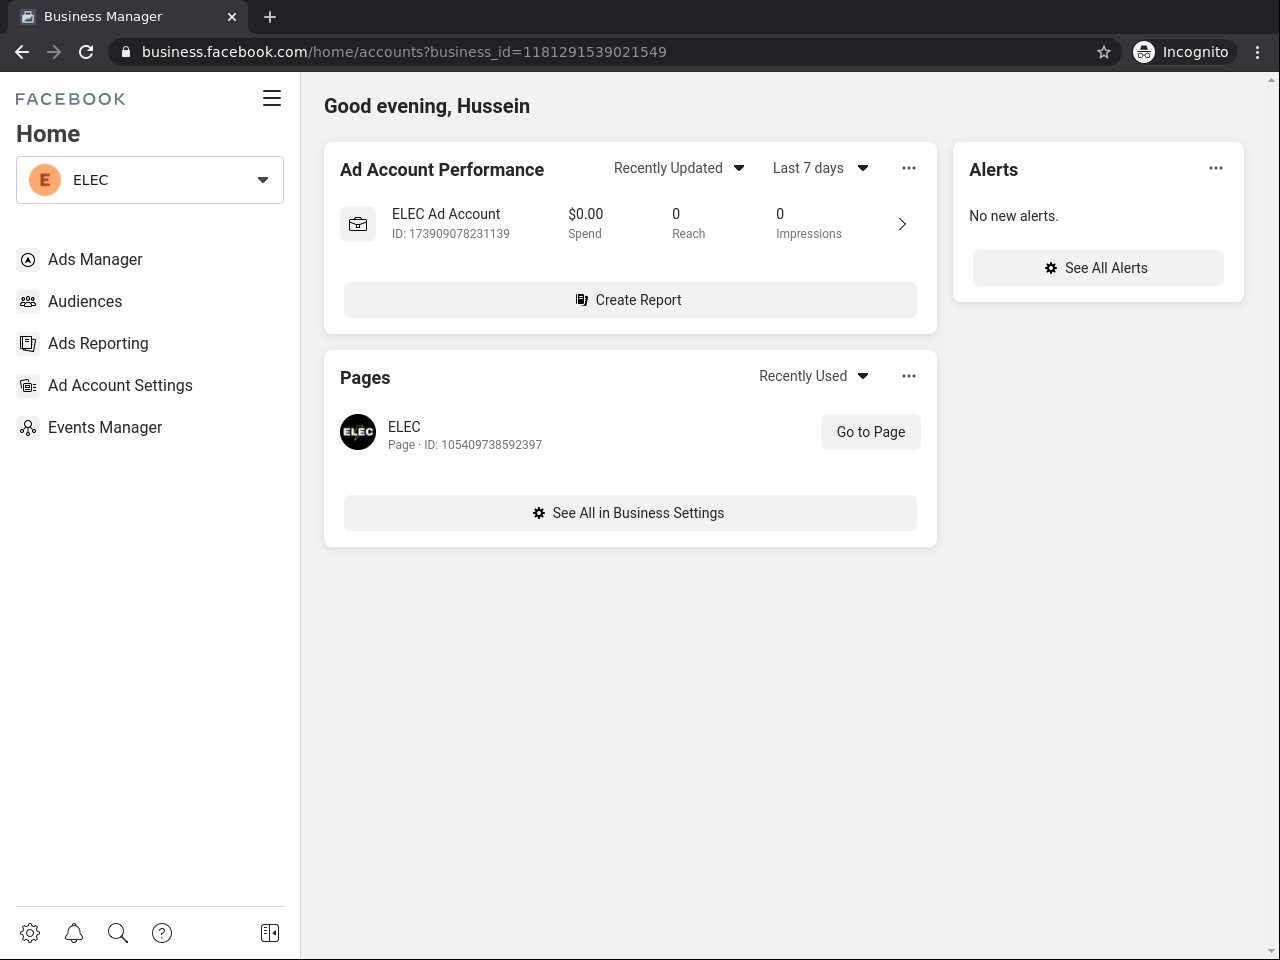Click the Create Report button
1280x960 pixels.
(630, 300)
